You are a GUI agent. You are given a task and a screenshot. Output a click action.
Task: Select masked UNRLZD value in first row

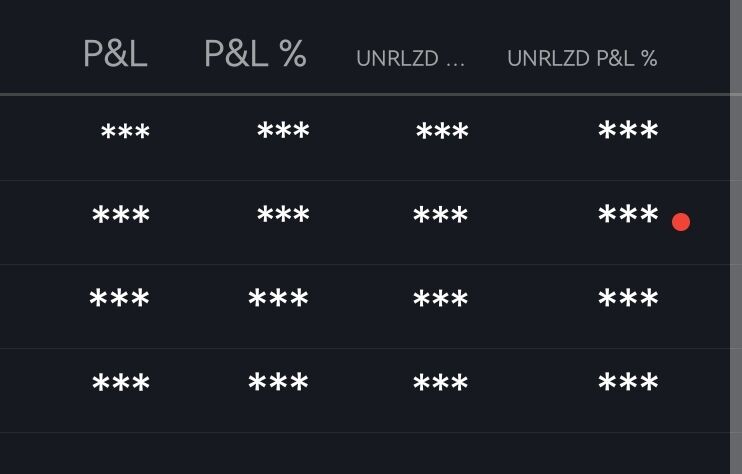click(x=442, y=131)
